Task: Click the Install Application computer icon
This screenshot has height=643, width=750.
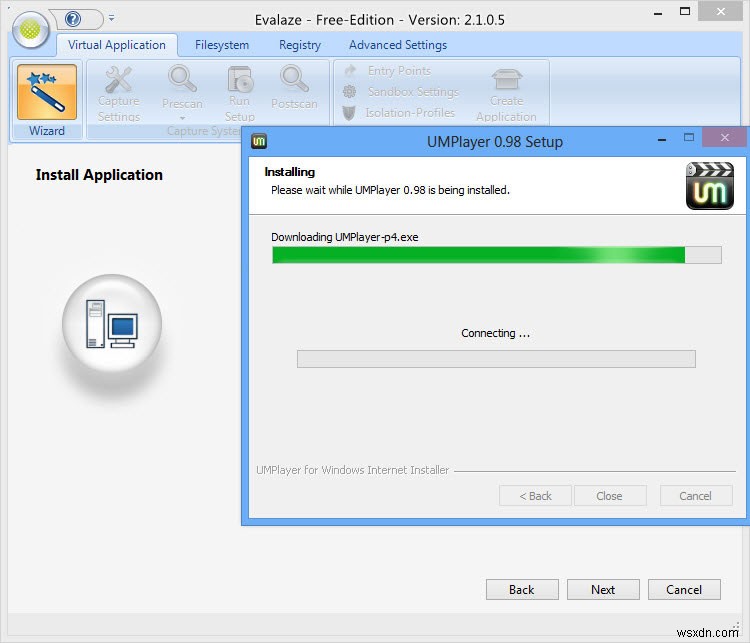Action: [112, 324]
